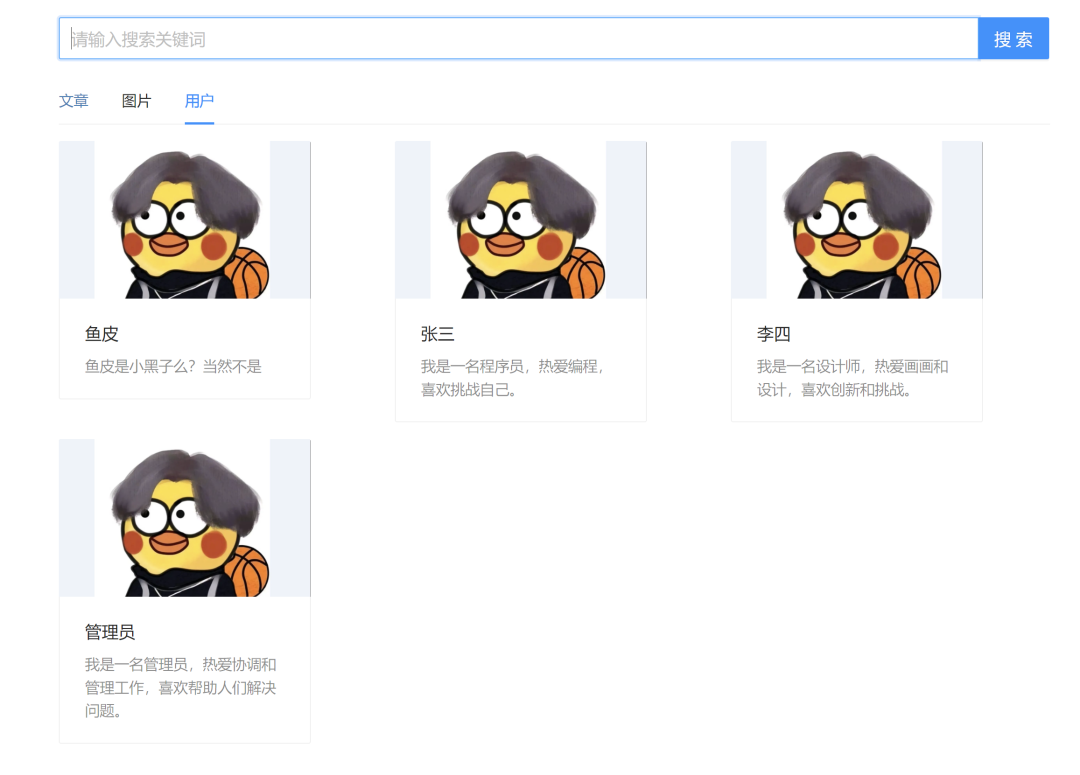
Task: Click the search keyword input field
Action: click(x=518, y=39)
